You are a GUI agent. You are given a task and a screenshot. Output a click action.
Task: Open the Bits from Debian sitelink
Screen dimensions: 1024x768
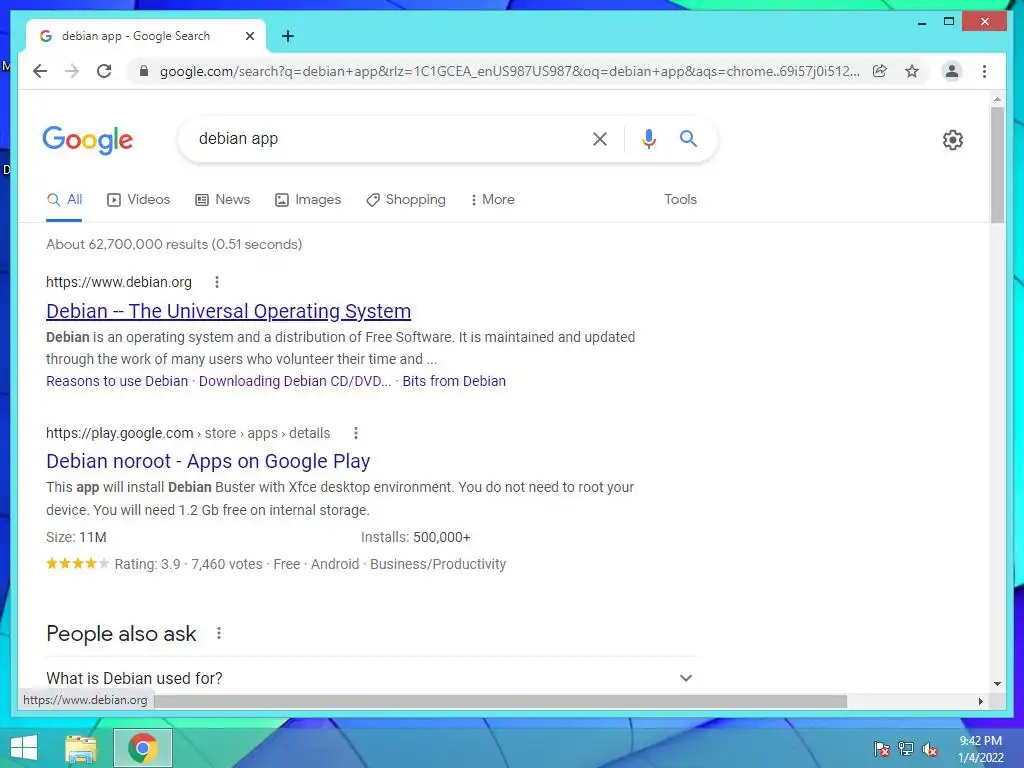pyautogui.click(x=454, y=381)
